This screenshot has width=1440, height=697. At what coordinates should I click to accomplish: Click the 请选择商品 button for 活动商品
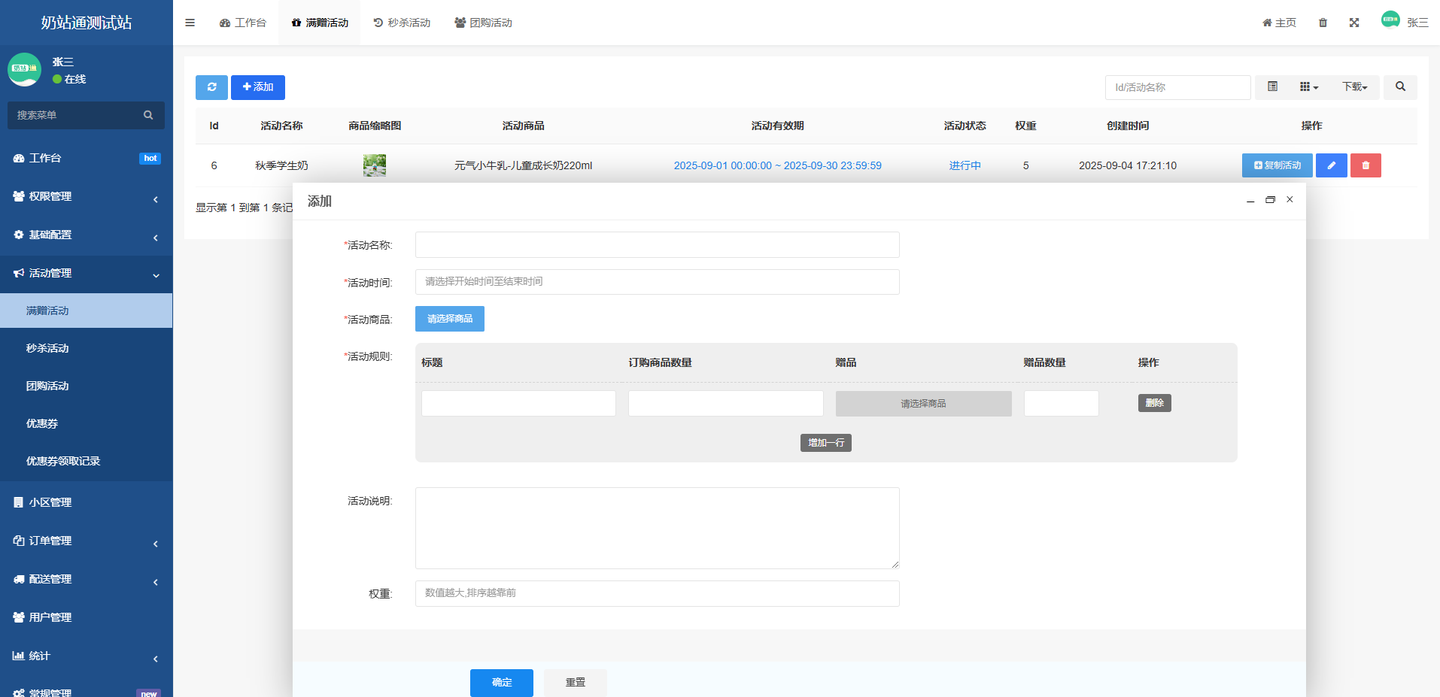click(450, 319)
